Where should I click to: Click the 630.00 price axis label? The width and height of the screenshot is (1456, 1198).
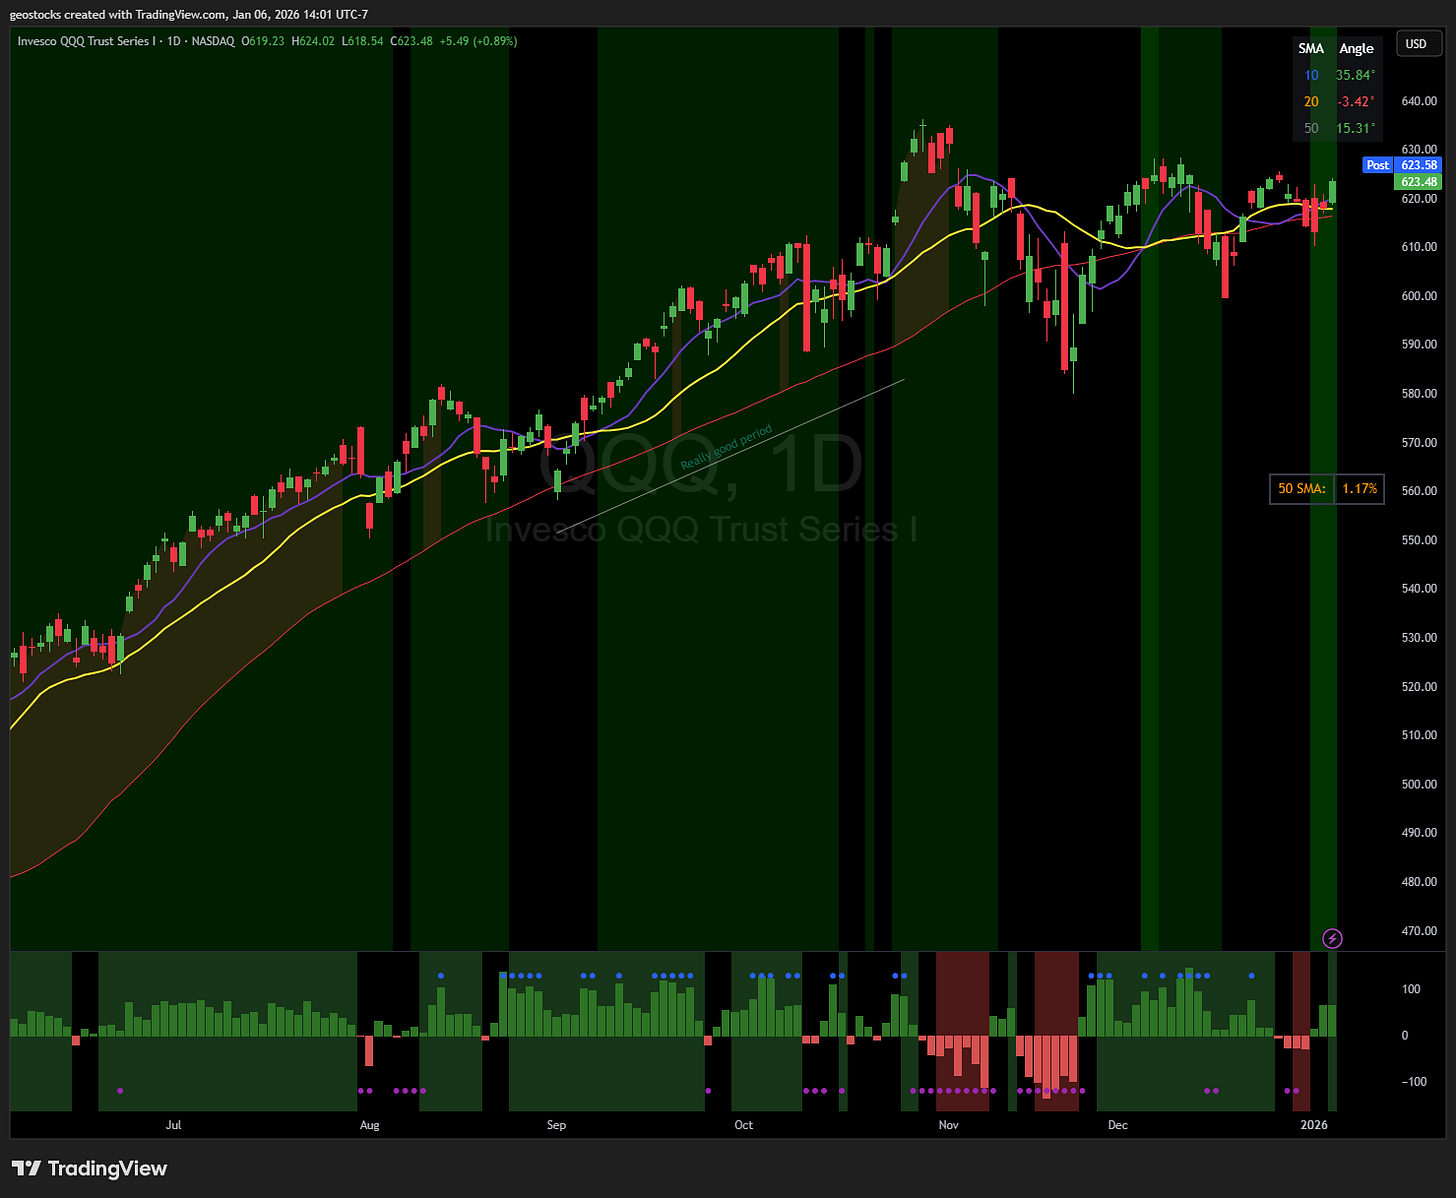(1419, 150)
